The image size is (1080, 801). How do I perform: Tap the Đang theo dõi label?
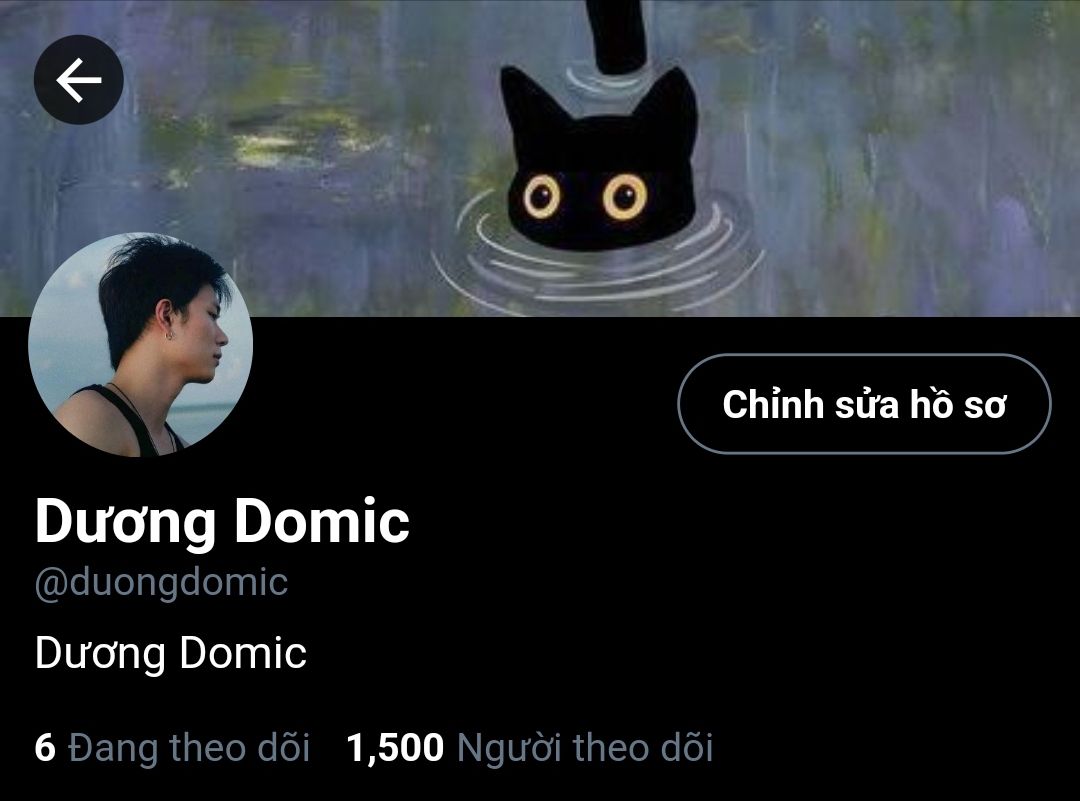[189, 748]
